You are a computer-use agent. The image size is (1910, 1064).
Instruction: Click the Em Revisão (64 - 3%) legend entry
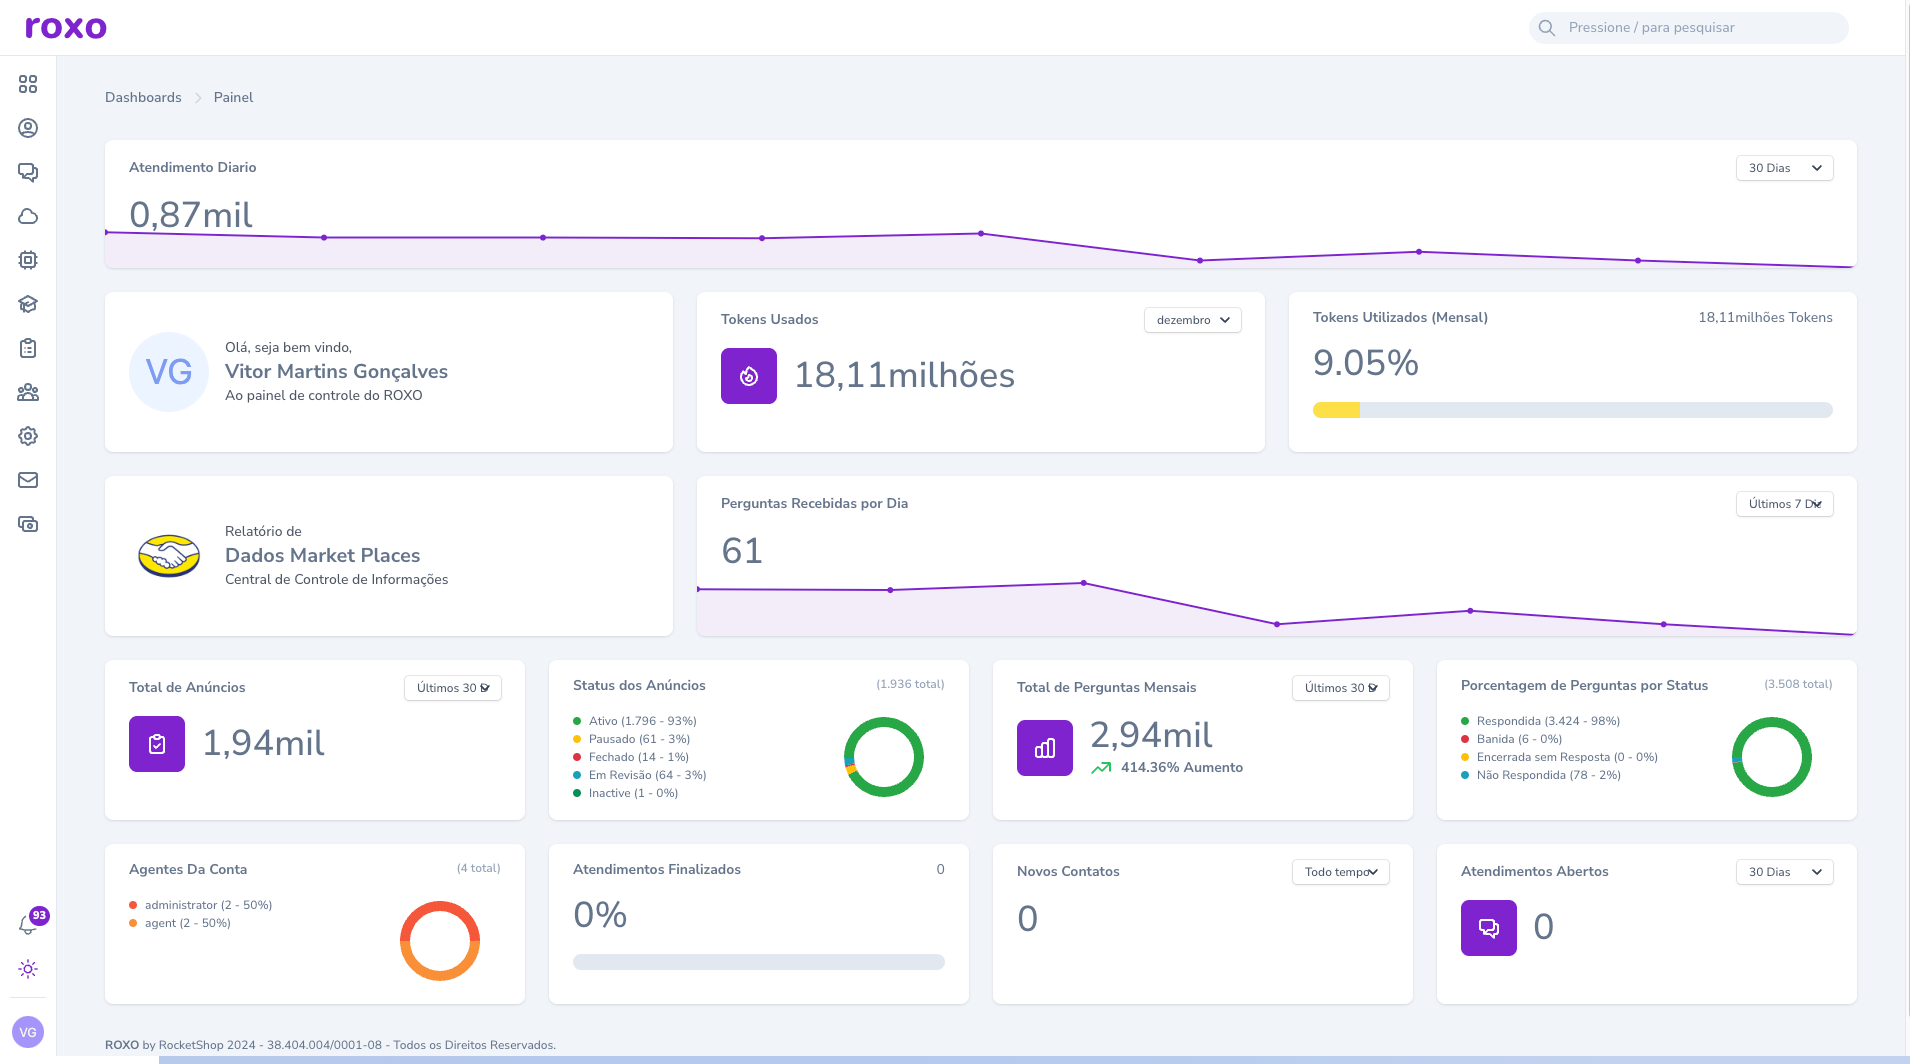tap(640, 775)
